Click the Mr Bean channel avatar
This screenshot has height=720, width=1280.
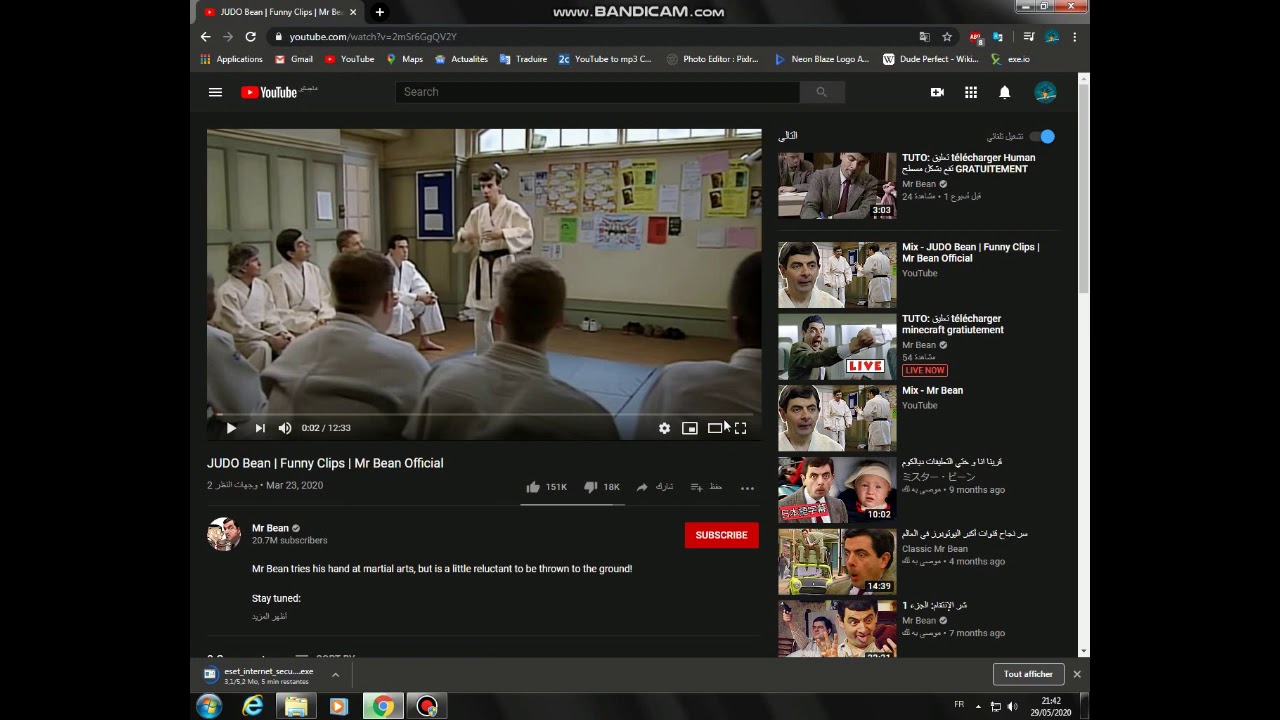coord(224,534)
